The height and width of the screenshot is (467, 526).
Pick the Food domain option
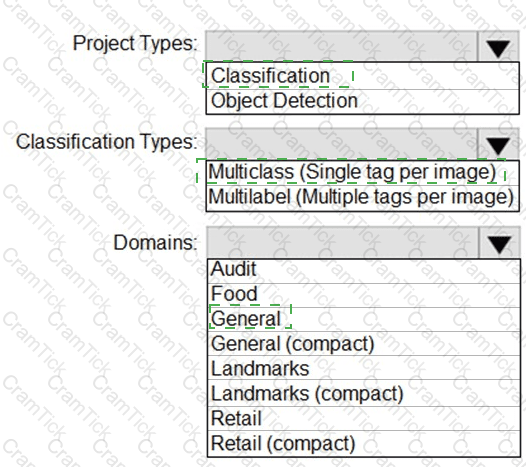(364, 295)
